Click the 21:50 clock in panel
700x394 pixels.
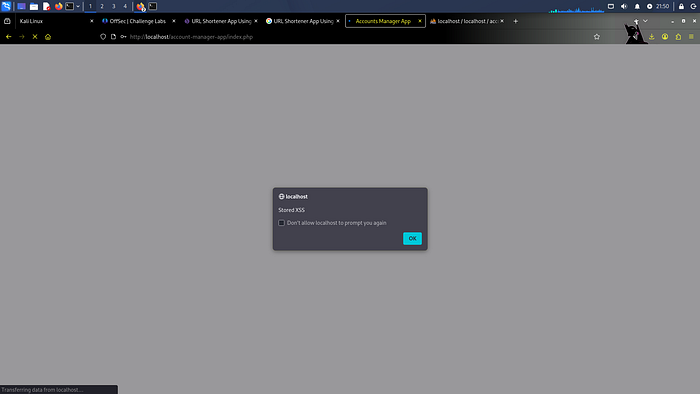point(662,6)
